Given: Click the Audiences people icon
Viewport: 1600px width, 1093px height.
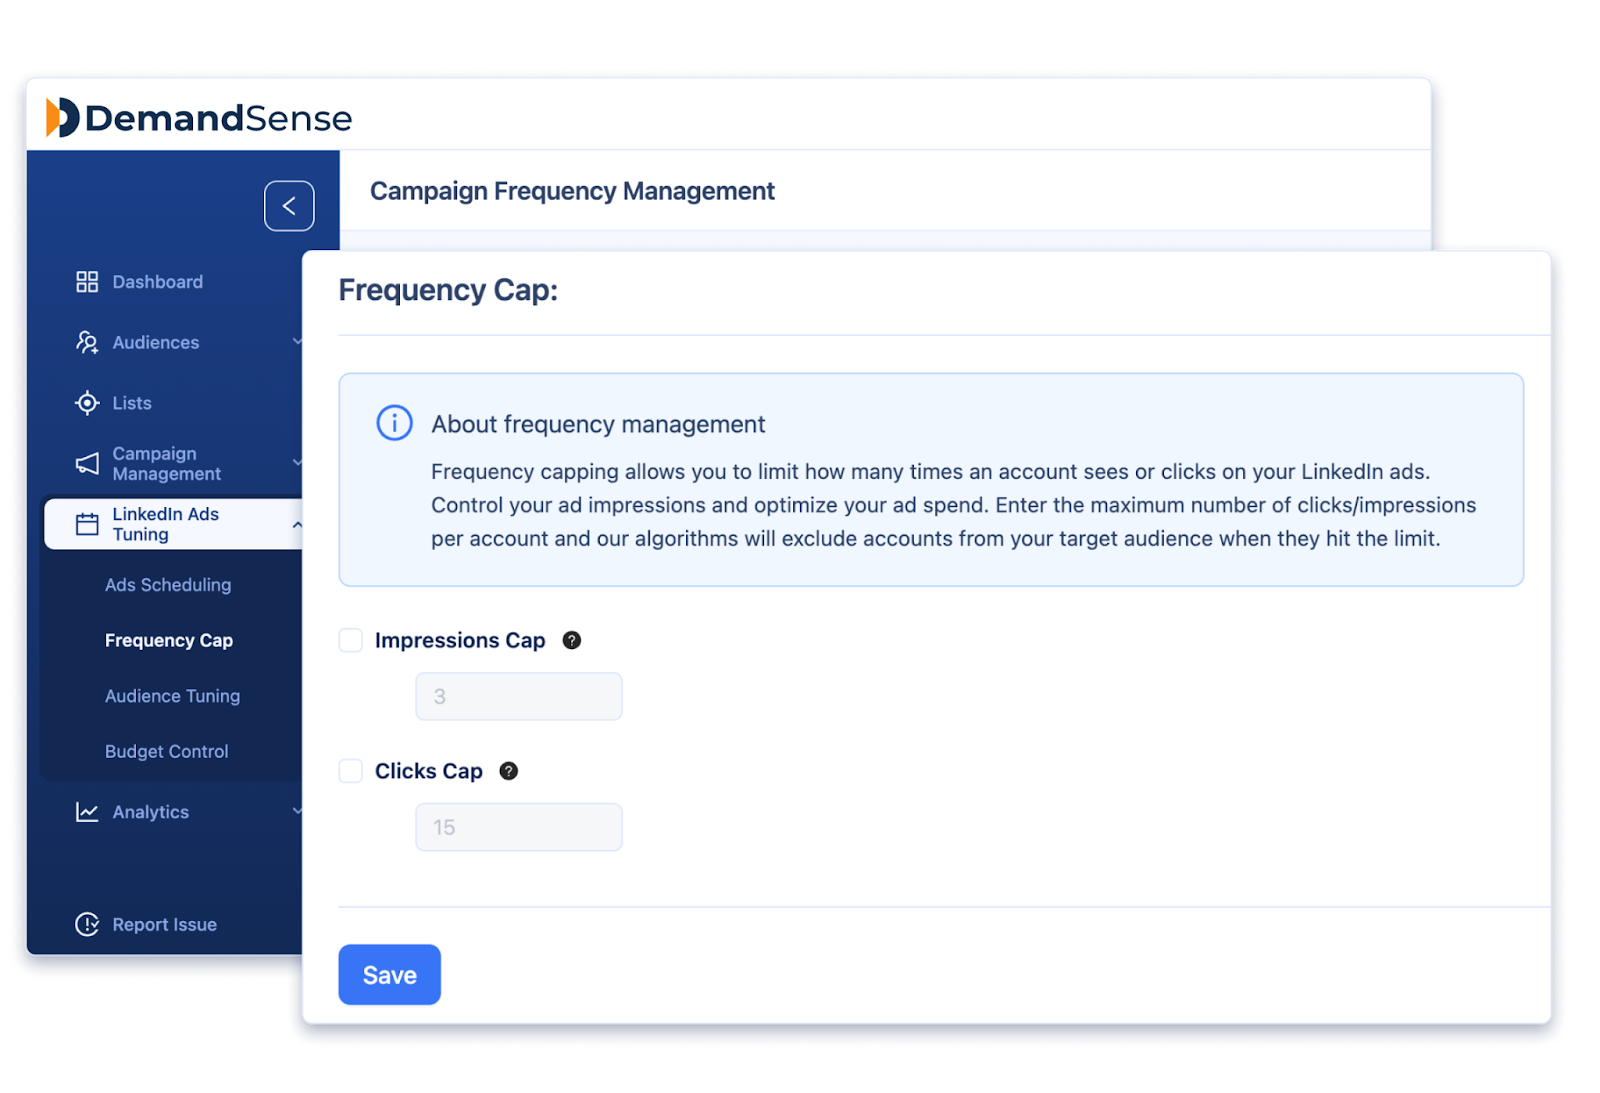Looking at the screenshot, I should (87, 342).
